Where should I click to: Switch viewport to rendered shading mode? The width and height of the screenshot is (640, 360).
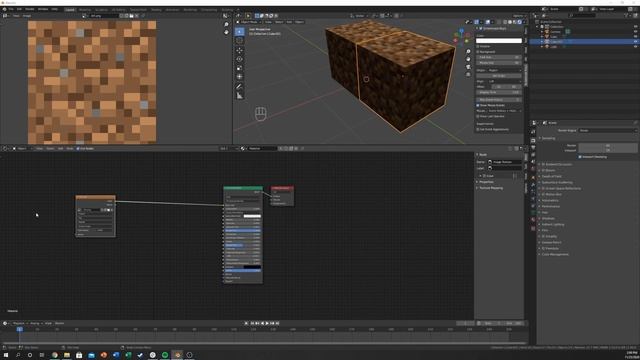tap(520, 22)
